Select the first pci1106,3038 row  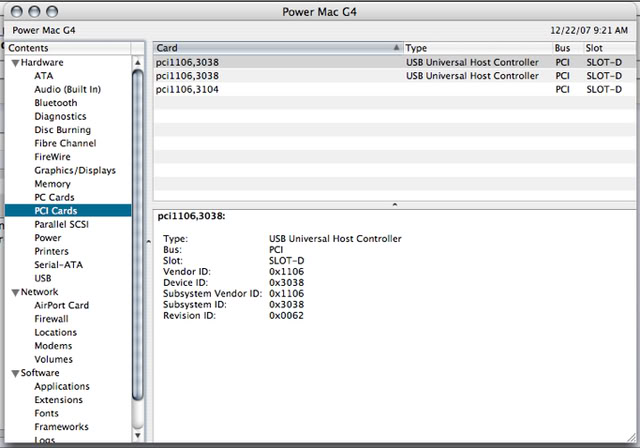click(x=394, y=62)
